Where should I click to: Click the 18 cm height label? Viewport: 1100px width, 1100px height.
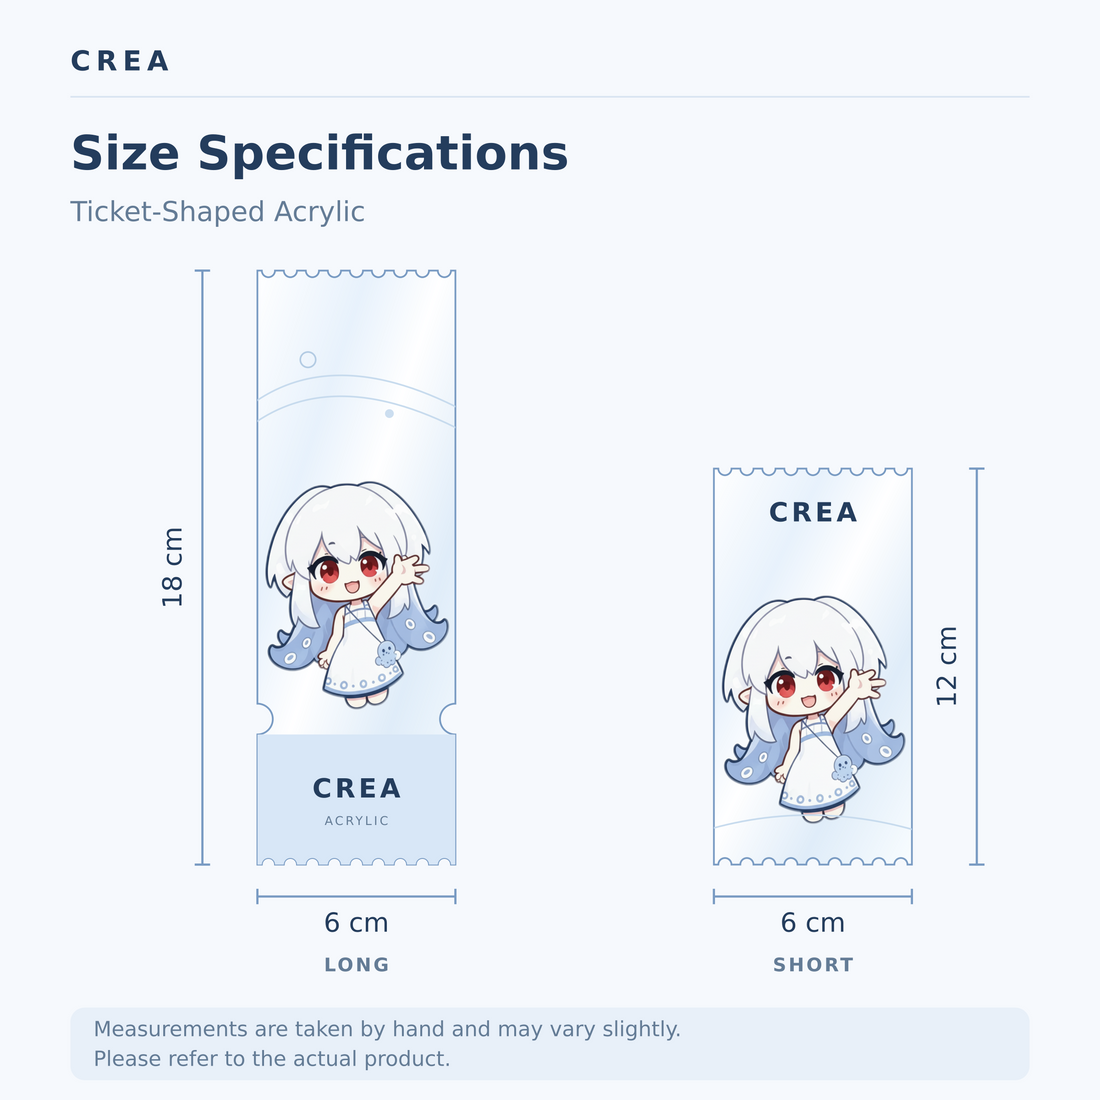(x=172, y=567)
